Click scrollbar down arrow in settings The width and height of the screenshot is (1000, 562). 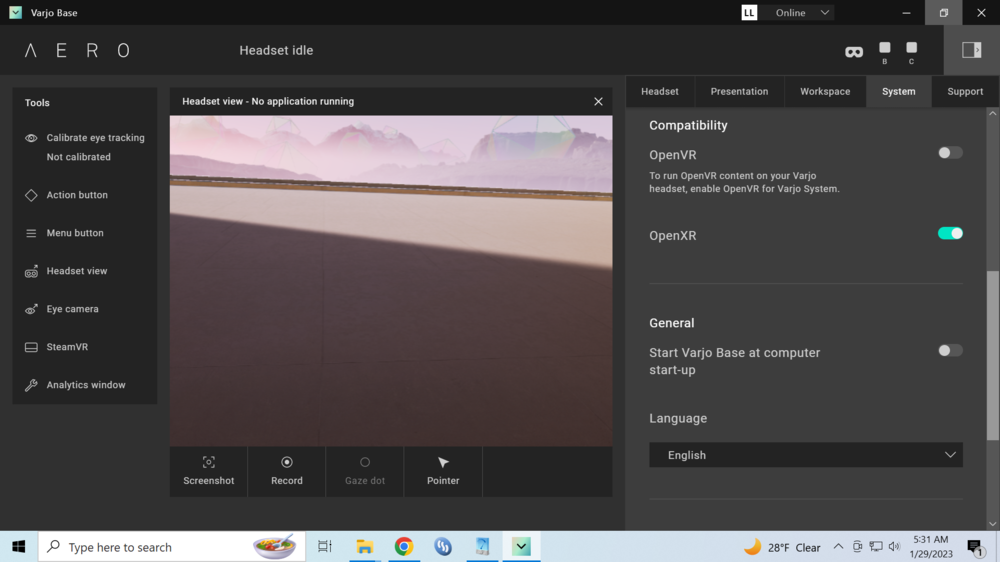point(992,524)
